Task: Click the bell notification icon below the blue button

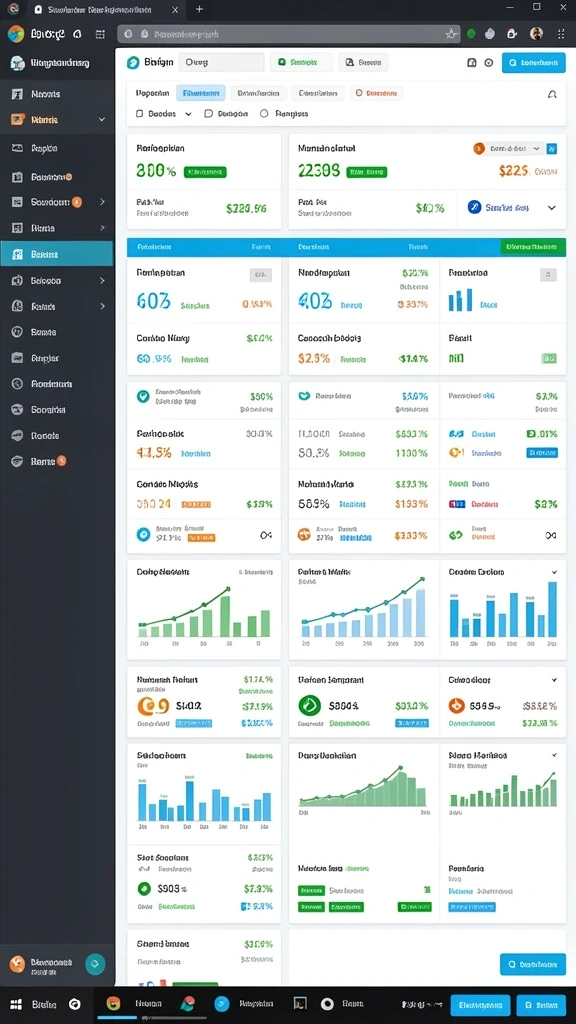Action: tap(552, 94)
